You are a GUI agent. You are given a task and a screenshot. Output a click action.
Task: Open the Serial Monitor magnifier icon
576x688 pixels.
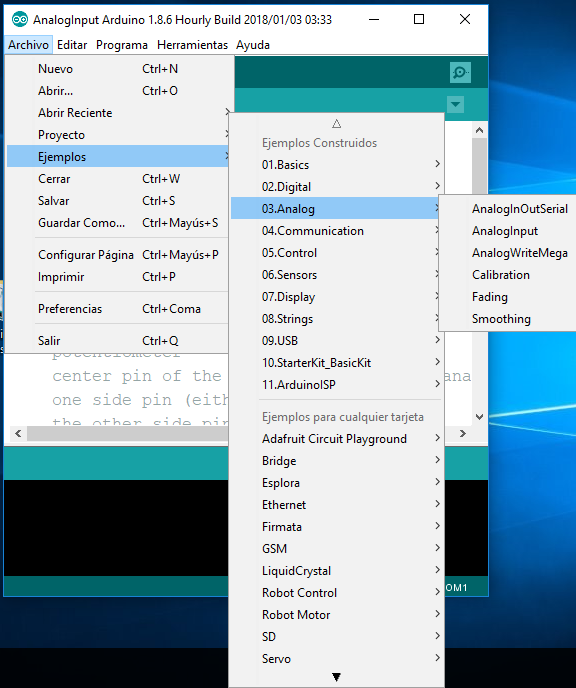[x=460, y=72]
